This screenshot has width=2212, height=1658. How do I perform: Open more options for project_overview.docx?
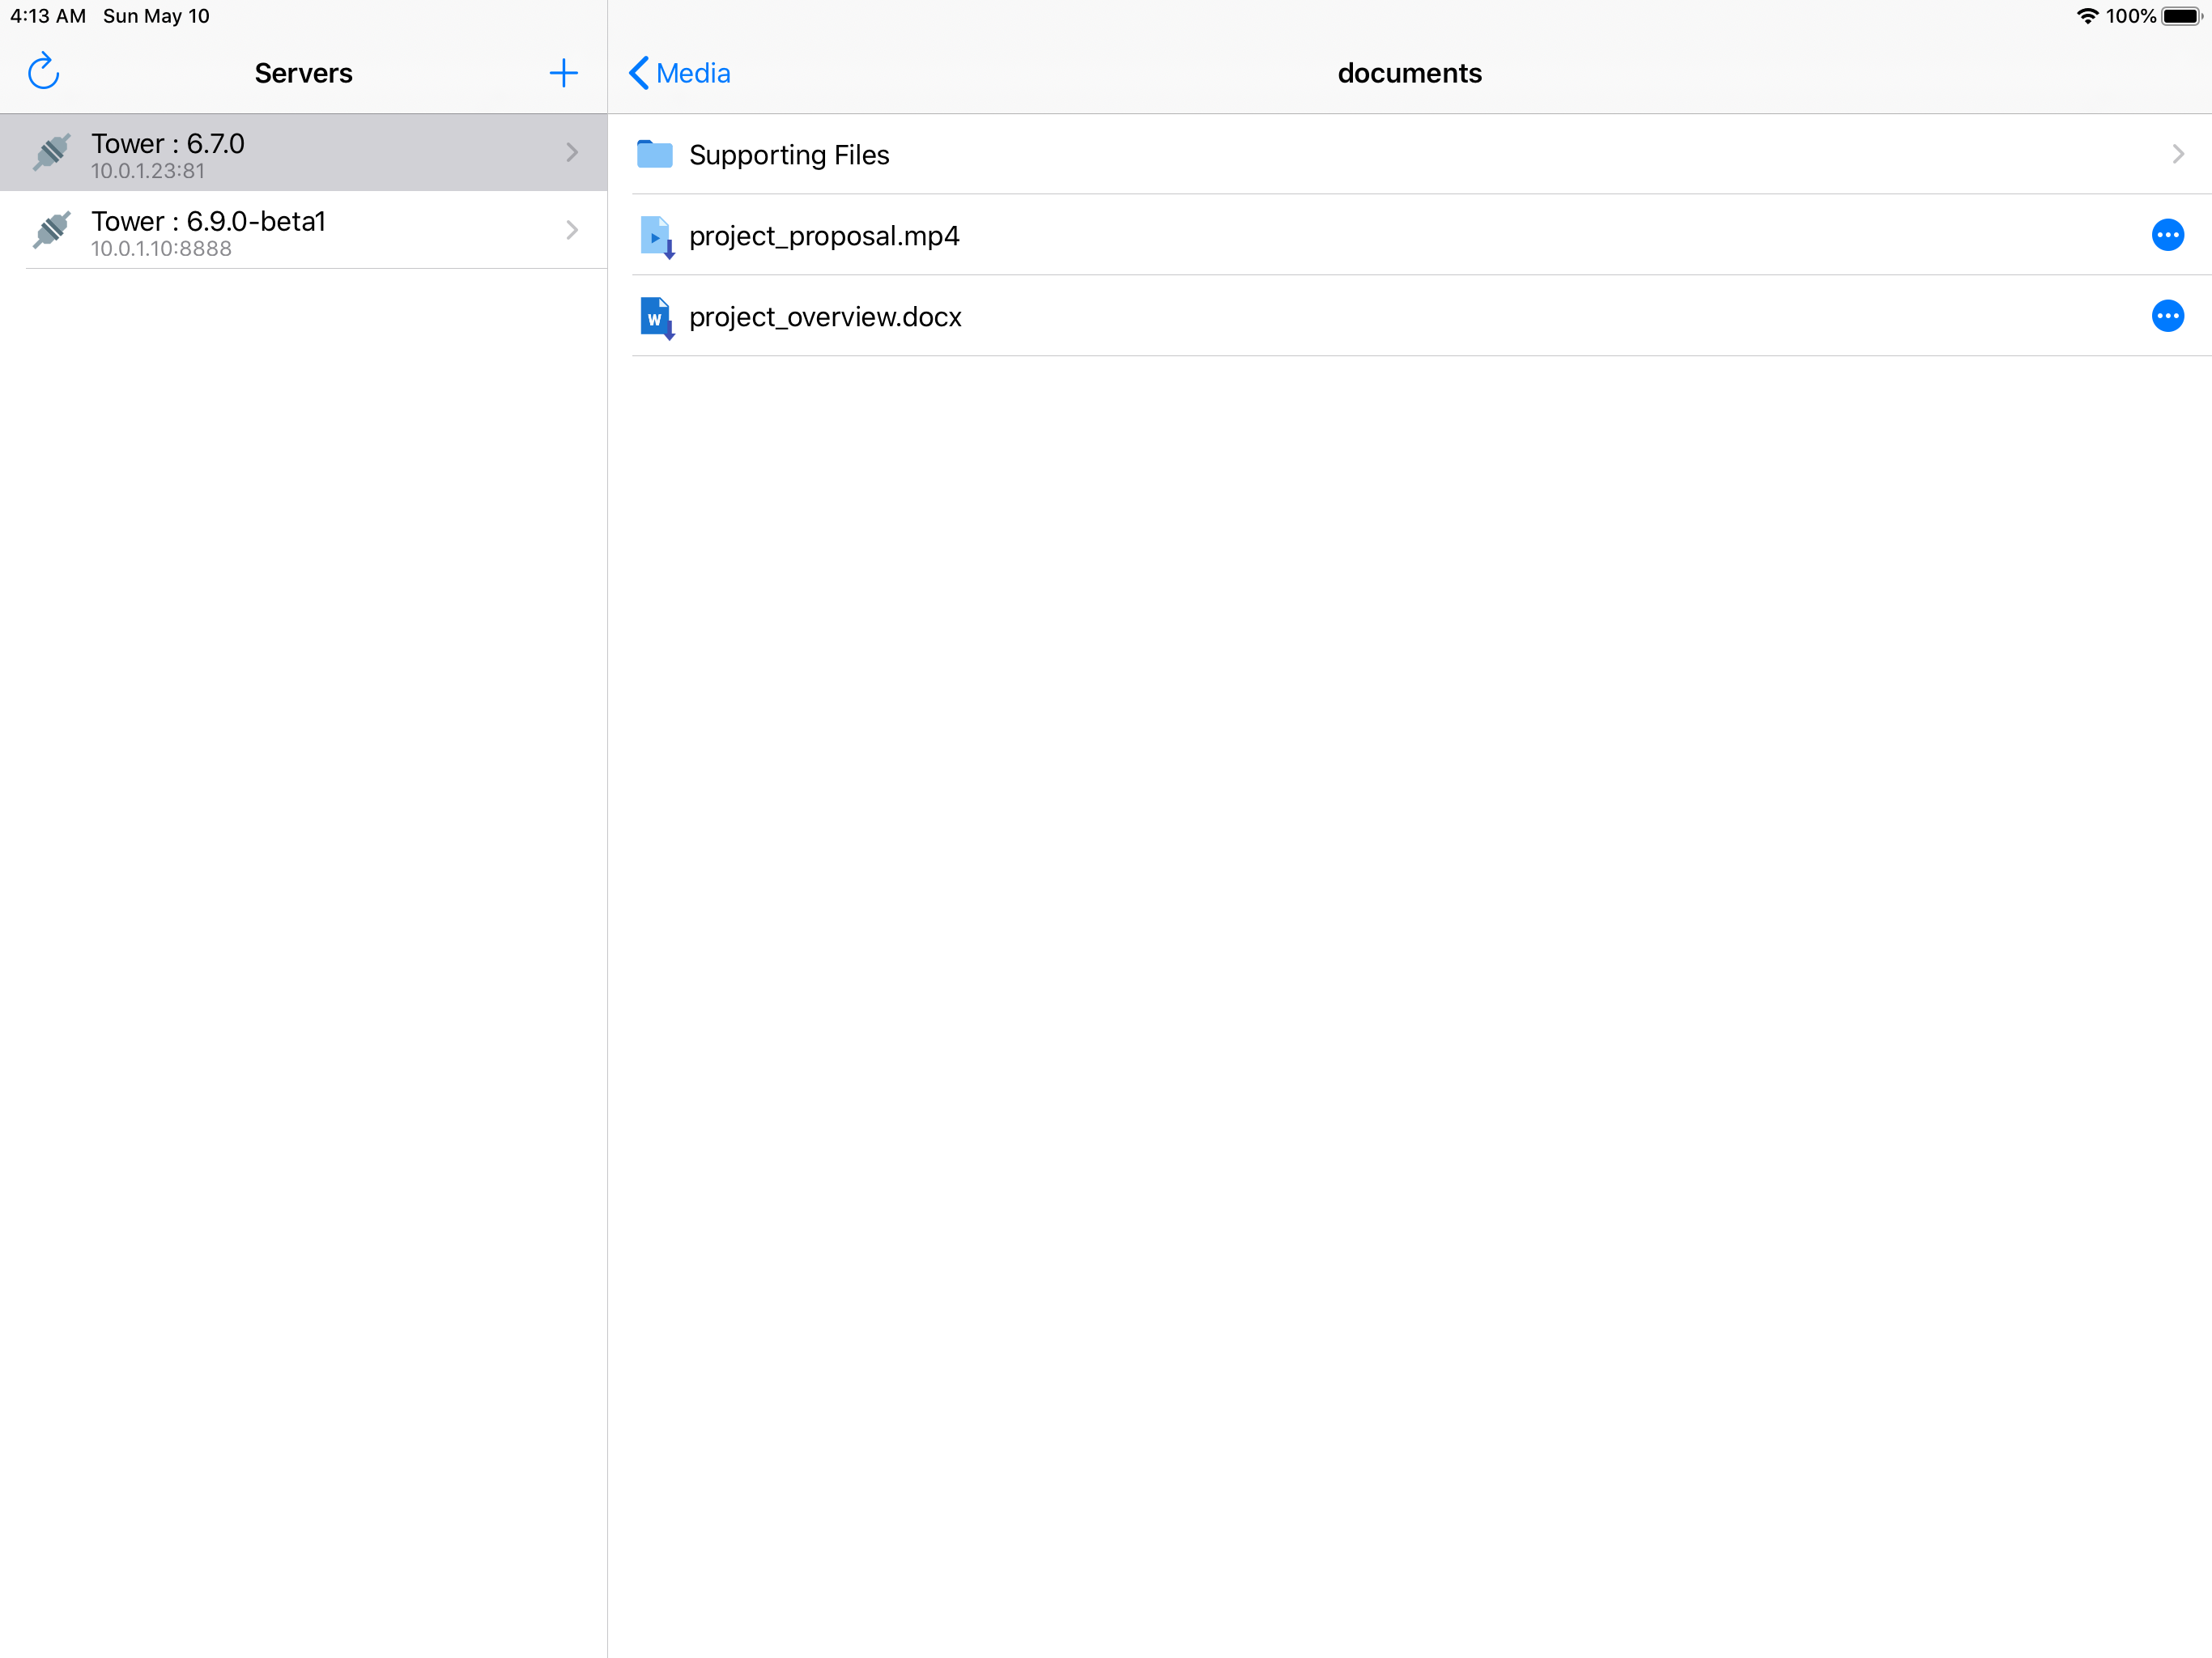tap(2167, 316)
